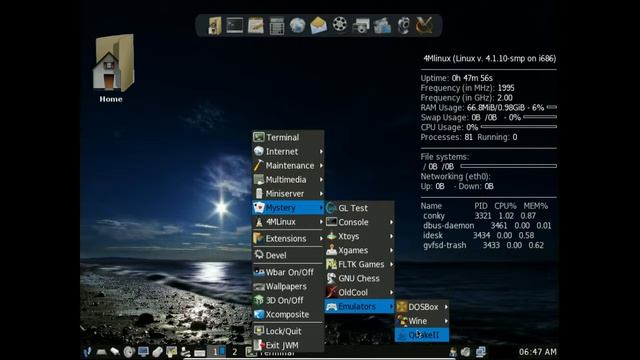Expand the Console submenu arrow
Viewport: 640px width, 360px height.
click(x=391, y=222)
